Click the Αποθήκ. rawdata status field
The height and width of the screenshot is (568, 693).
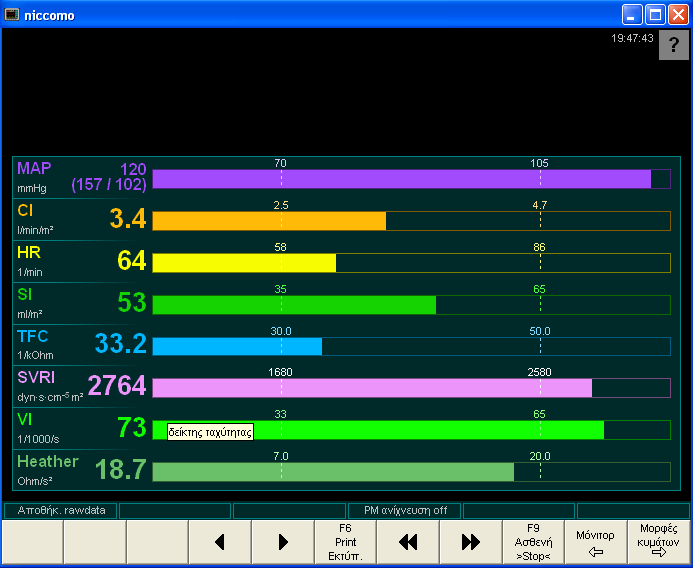(61, 511)
